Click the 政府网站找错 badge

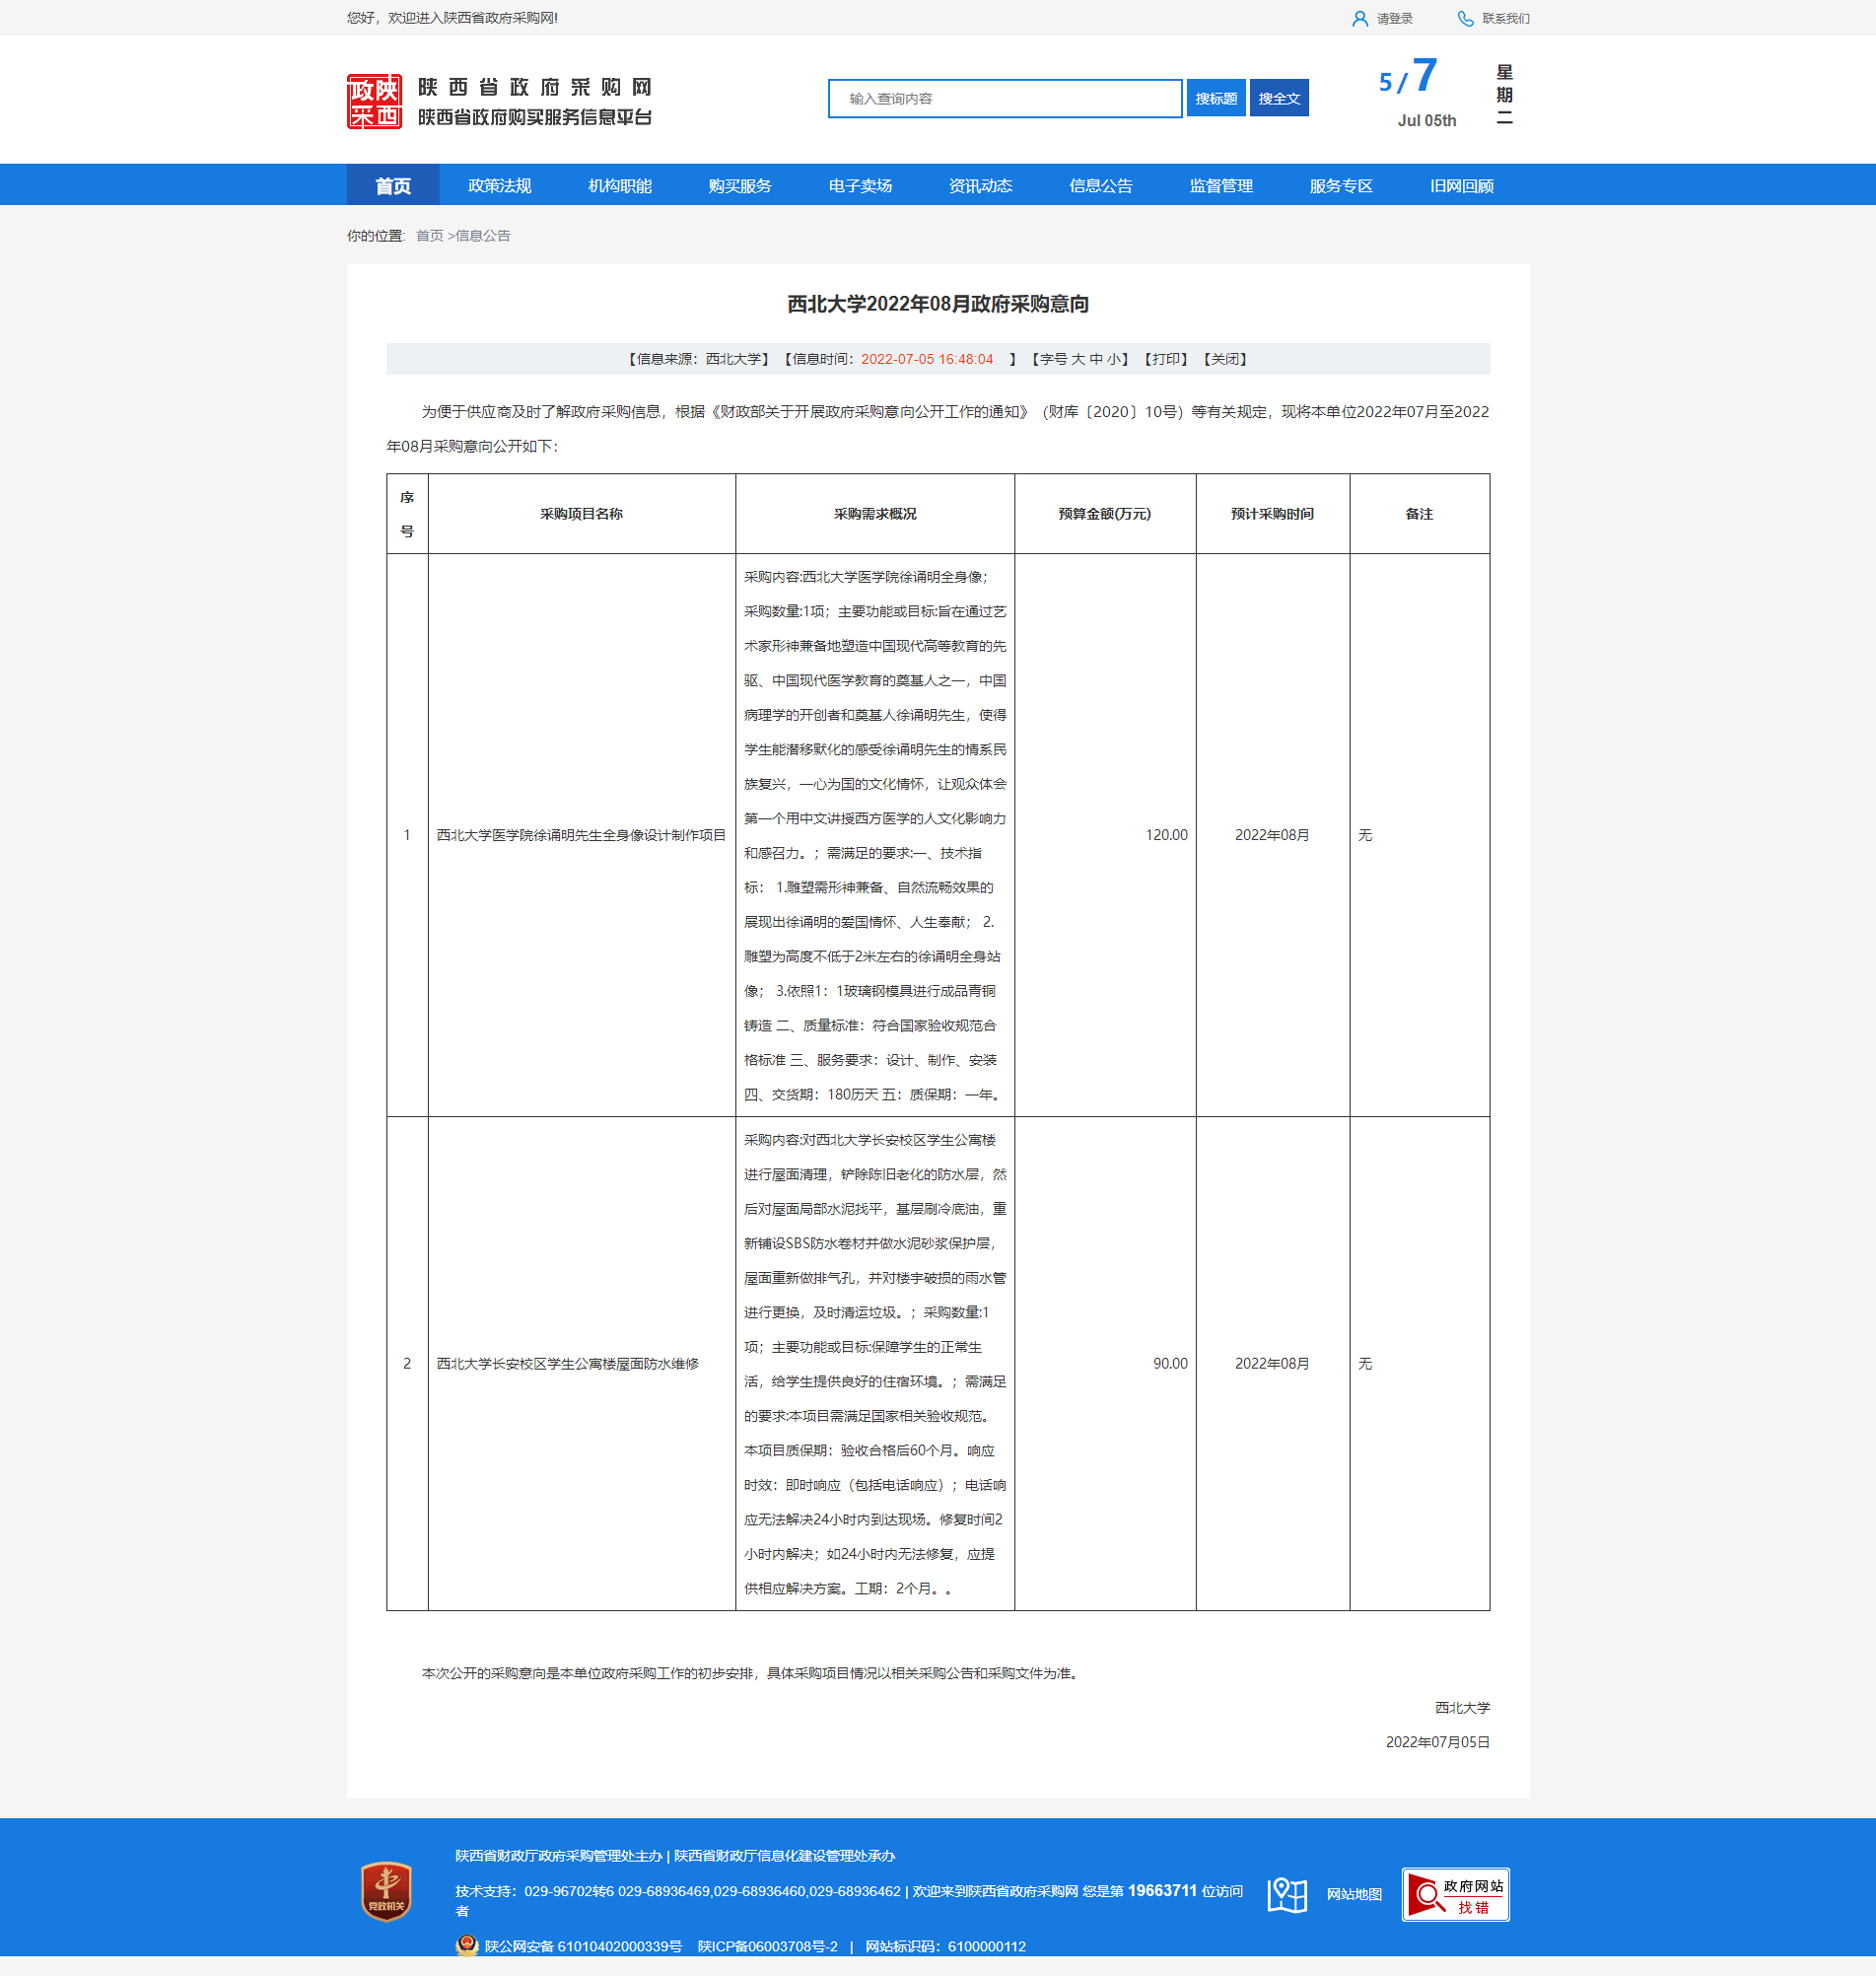[x=1455, y=1894]
